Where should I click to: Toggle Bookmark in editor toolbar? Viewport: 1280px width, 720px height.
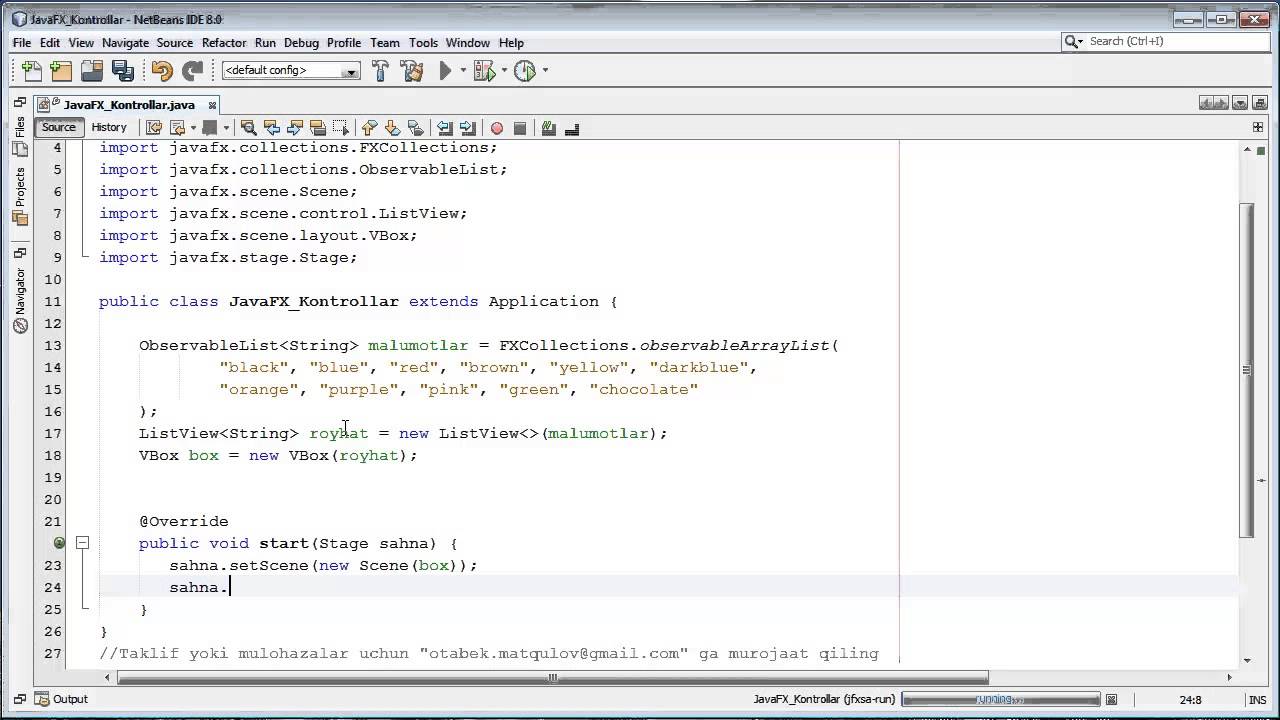pyautogui.click(x=415, y=128)
